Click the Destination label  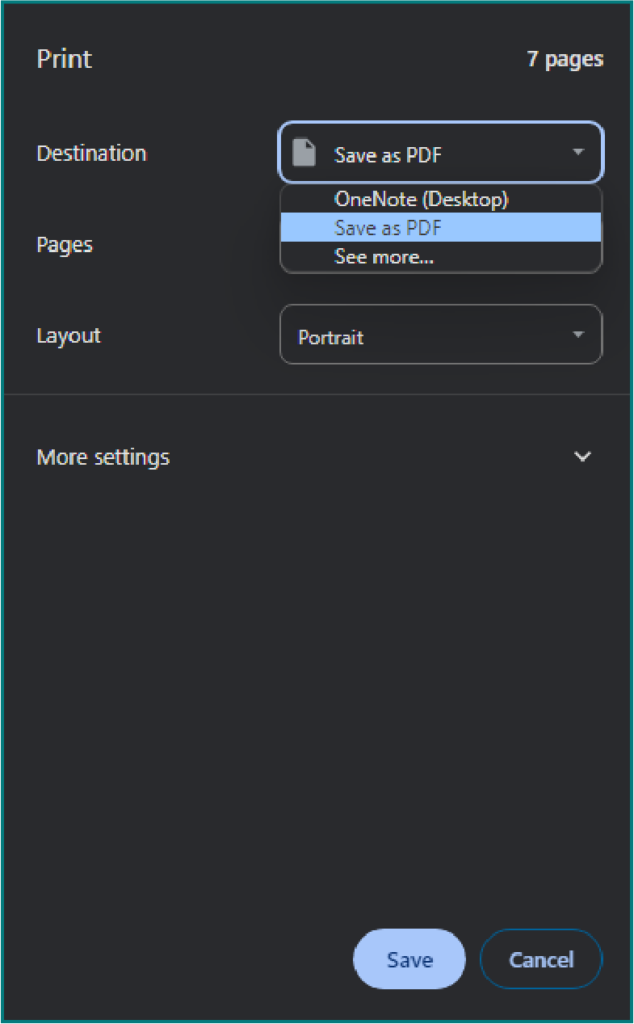pos(91,153)
